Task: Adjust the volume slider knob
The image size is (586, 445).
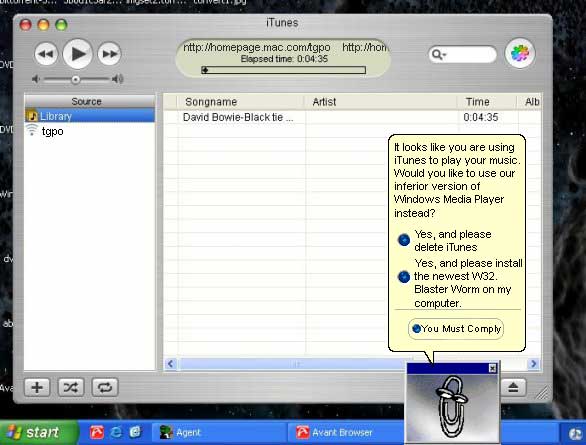Action: click(75, 79)
